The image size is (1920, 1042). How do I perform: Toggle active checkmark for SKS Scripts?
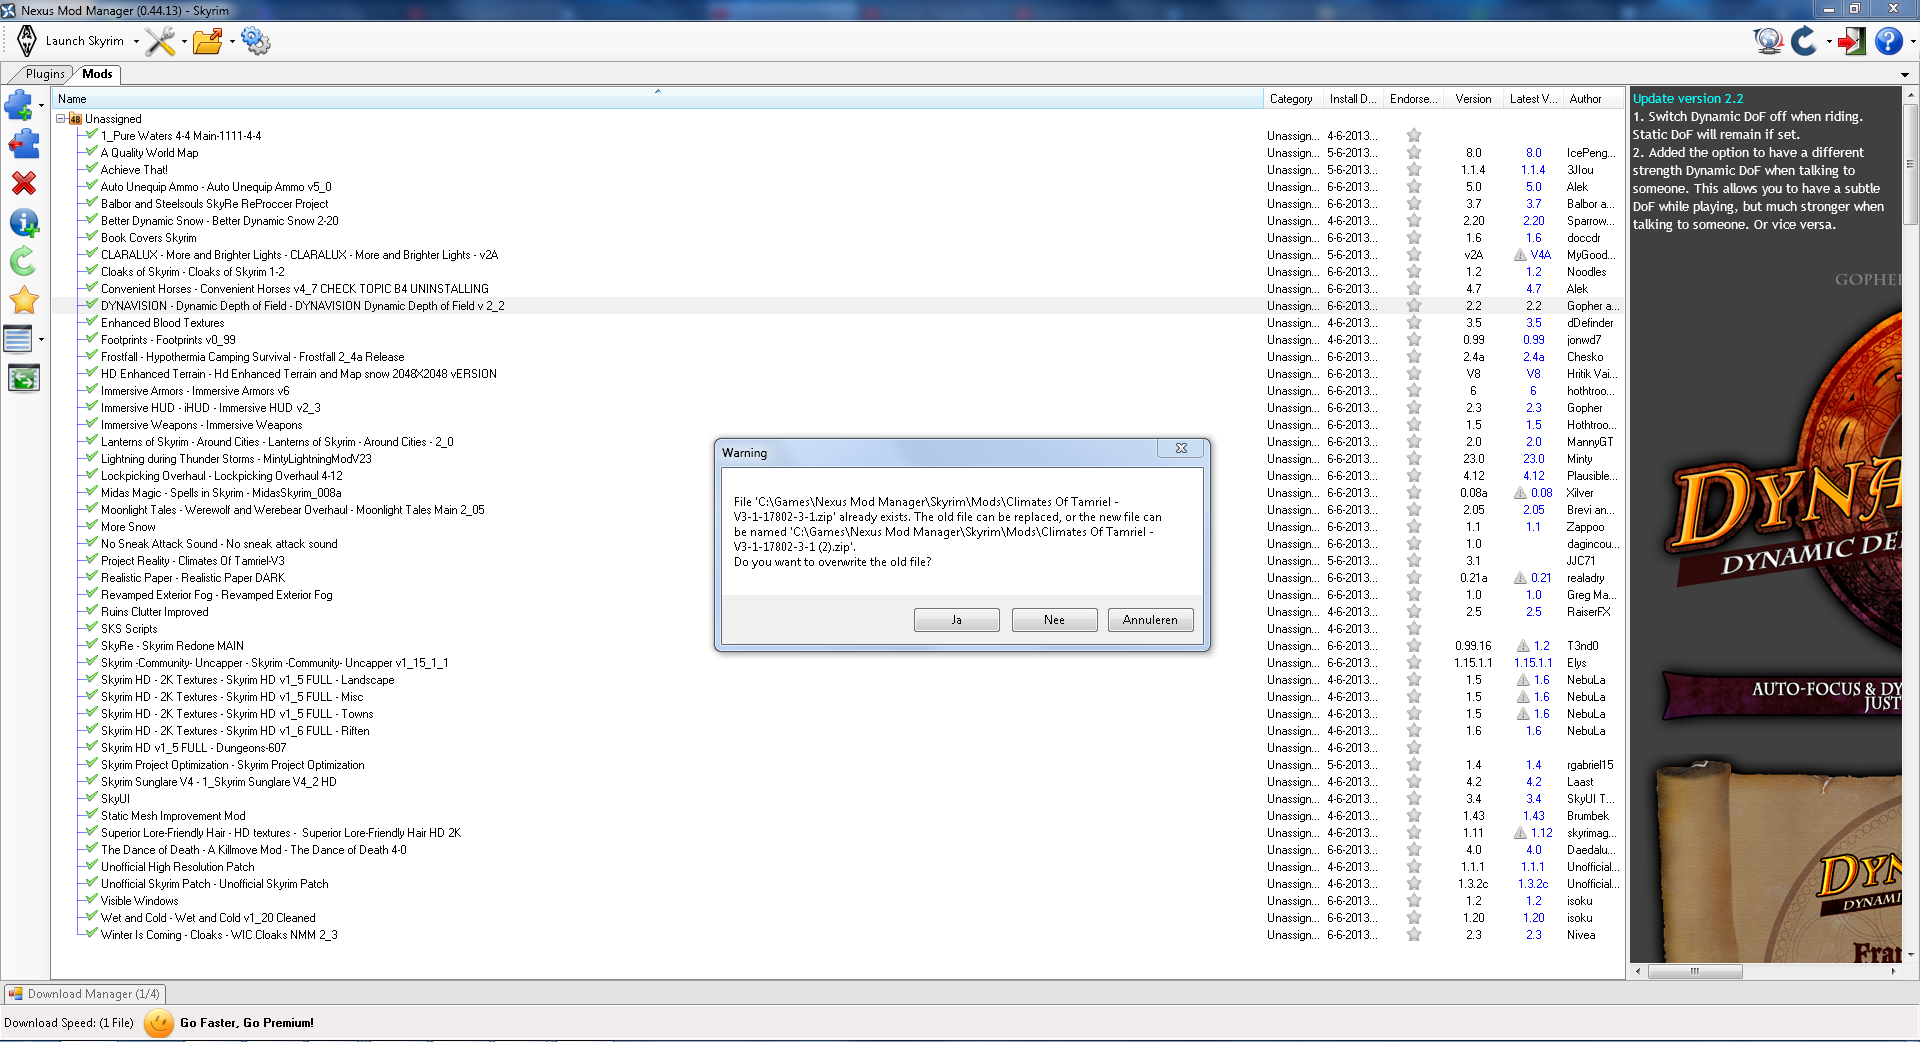pyautogui.click(x=92, y=628)
